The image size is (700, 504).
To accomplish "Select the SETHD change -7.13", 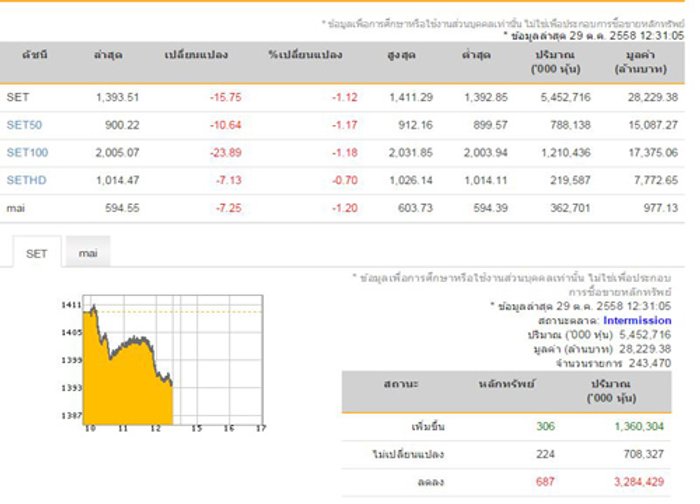I will coord(228,180).
